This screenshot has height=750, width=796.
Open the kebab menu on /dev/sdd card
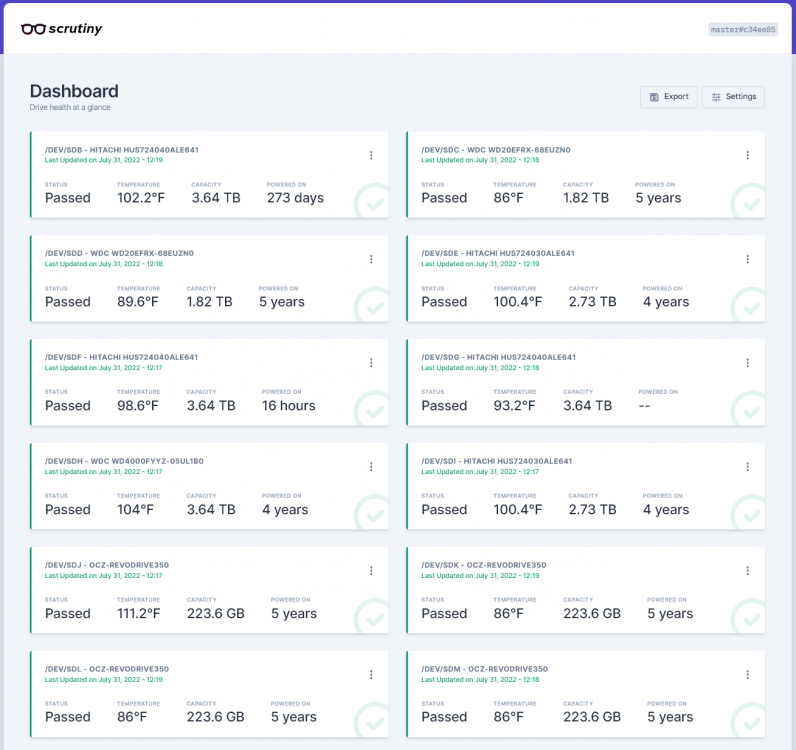(371, 259)
